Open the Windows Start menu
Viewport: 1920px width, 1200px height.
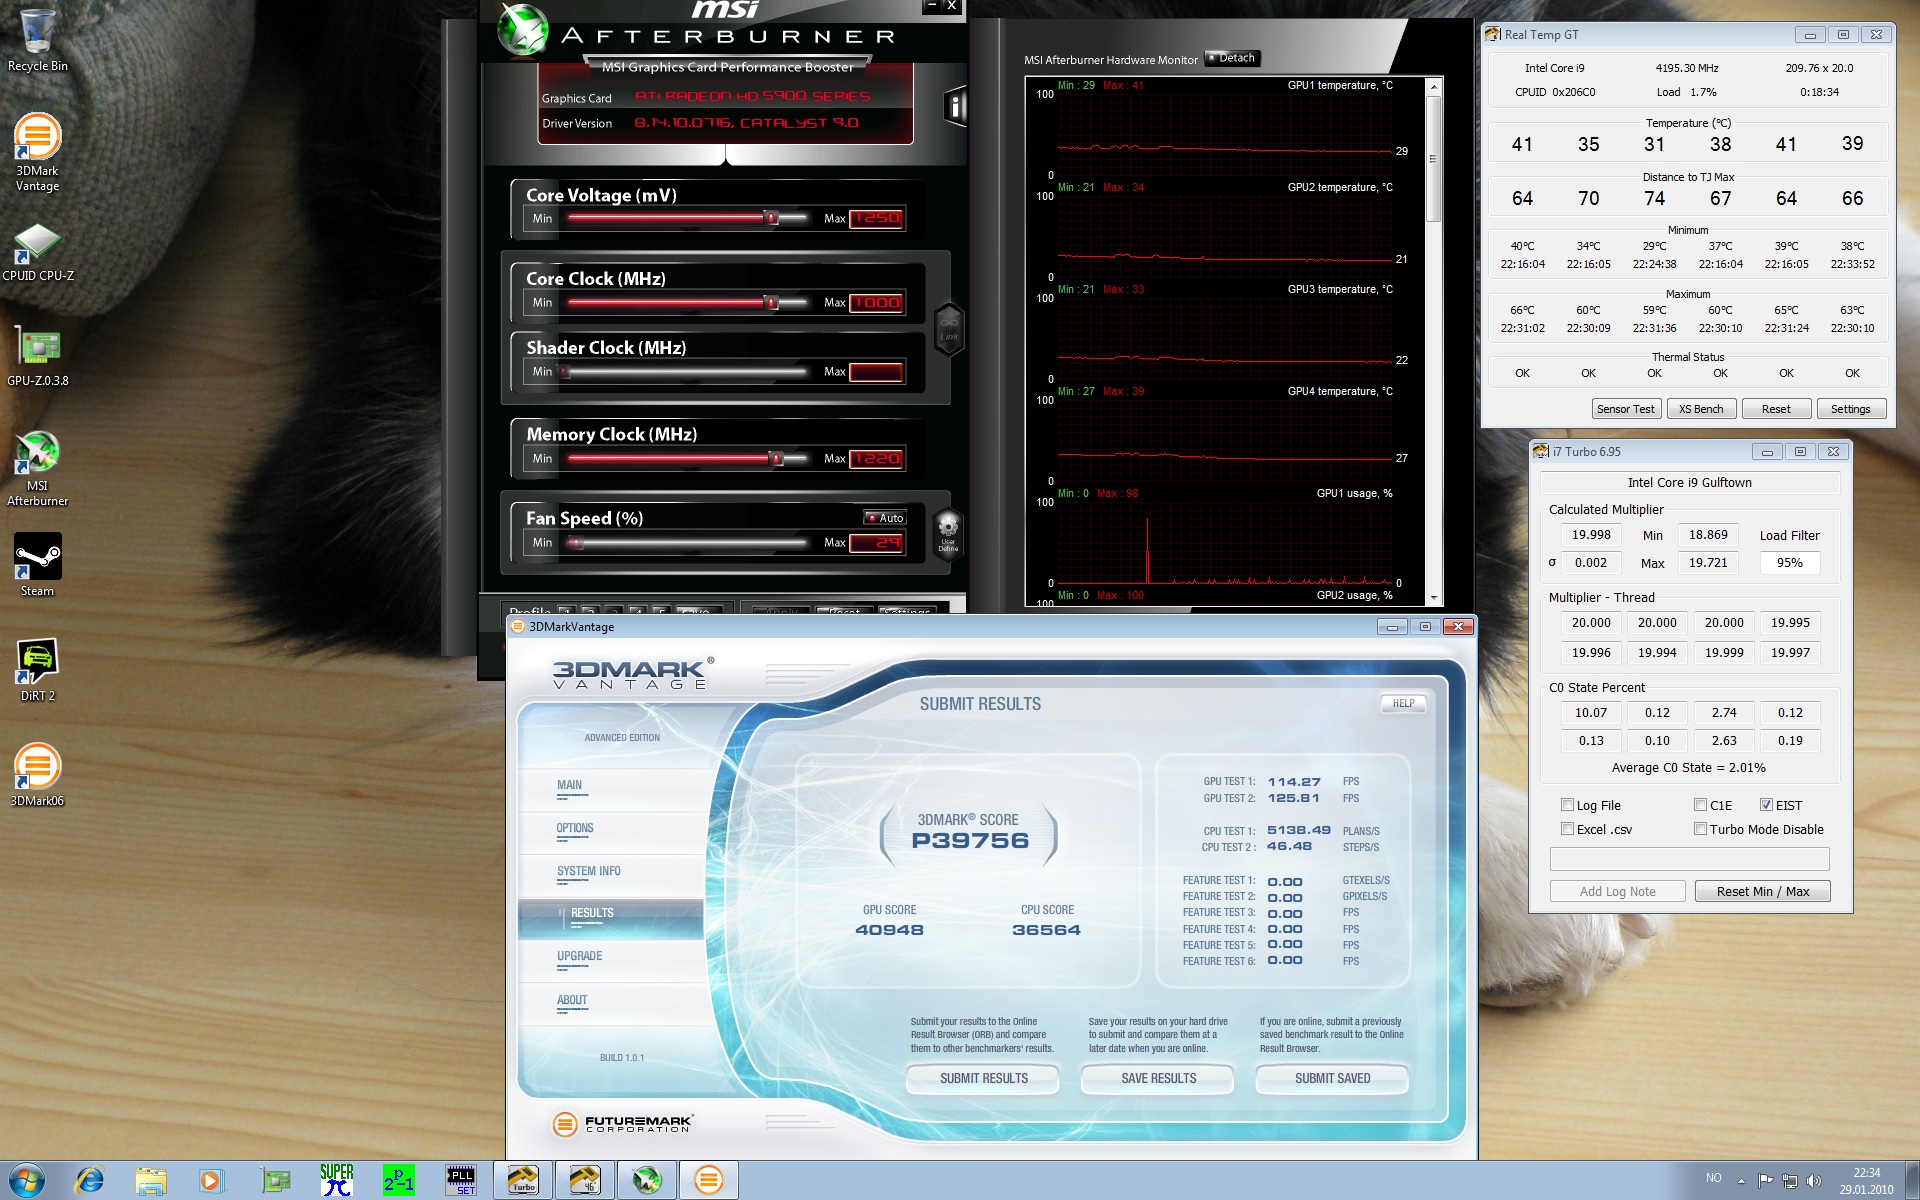(26, 1180)
